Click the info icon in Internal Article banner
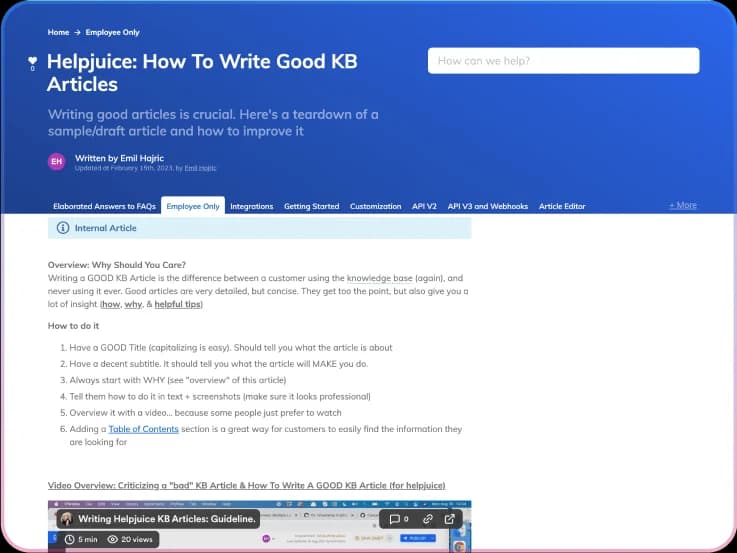This screenshot has width=737, height=553. click(63, 228)
